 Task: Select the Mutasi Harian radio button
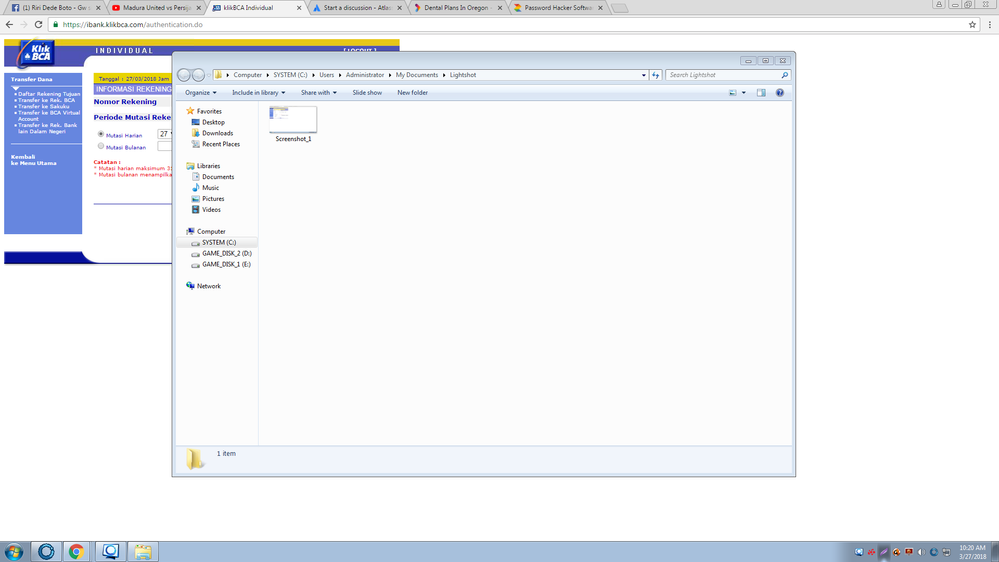(101, 134)
